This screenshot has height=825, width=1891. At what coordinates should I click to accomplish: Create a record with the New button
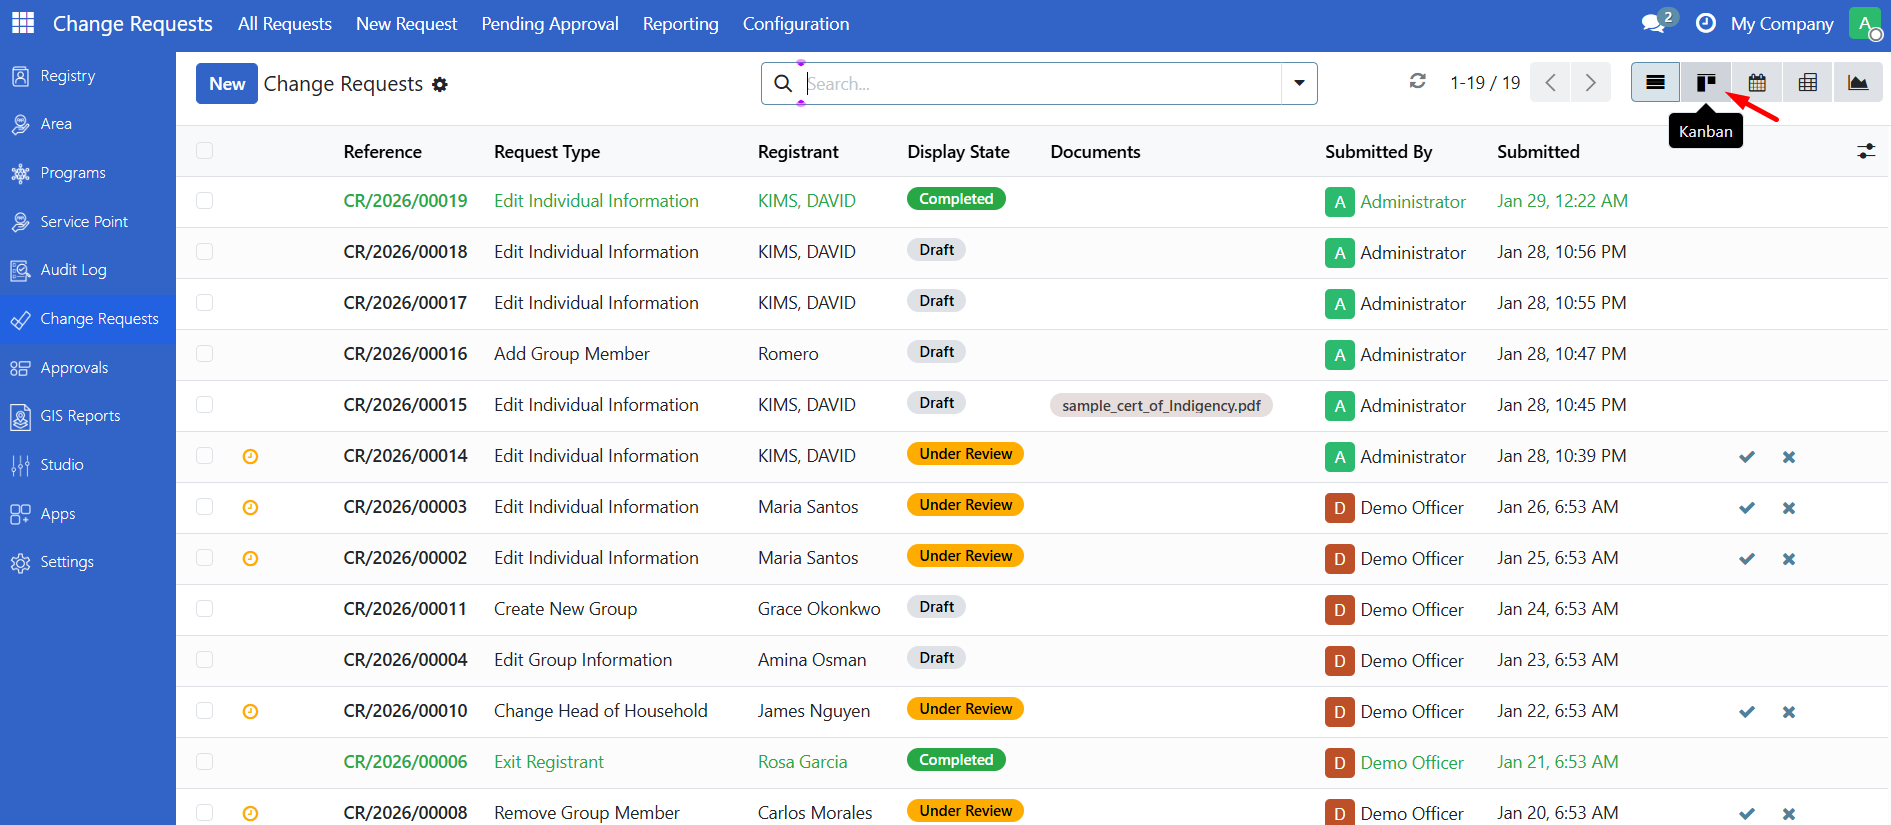[227, 84]
